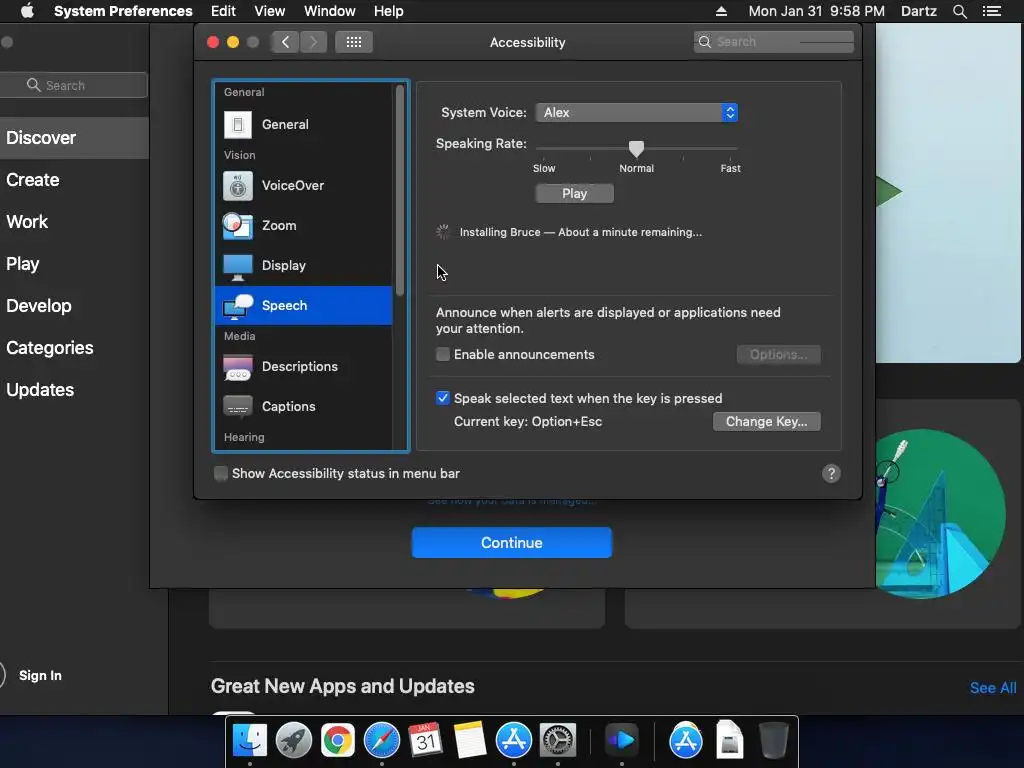Open Spotlight search in menu bar
Viewport: 1024px width, 768px height.
[959, 11]
